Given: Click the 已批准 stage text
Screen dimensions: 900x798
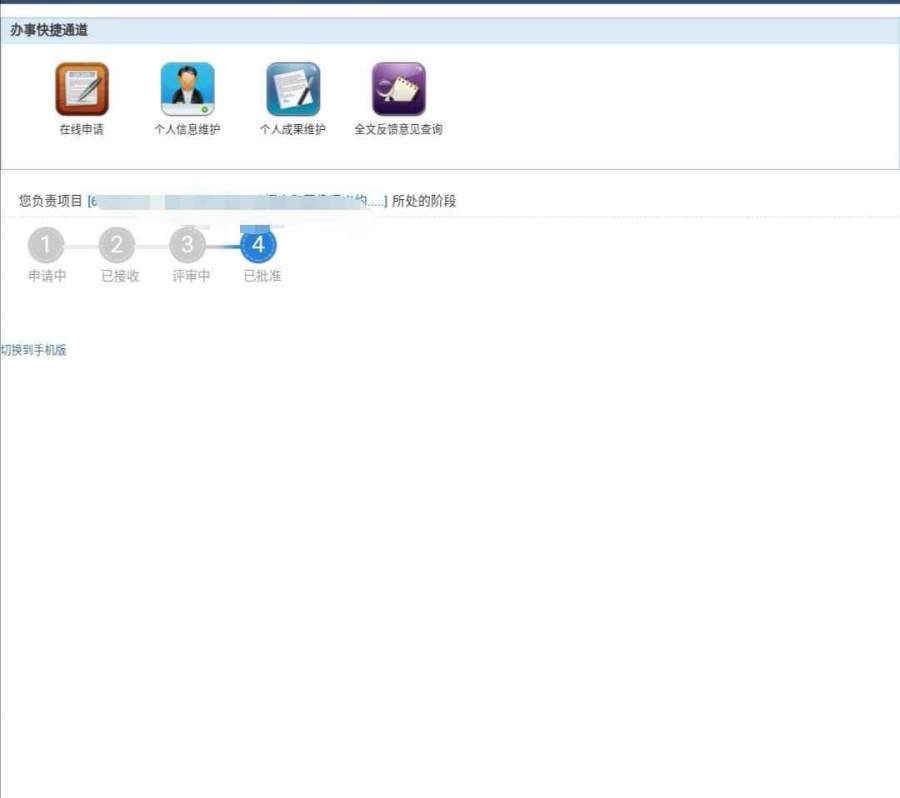Looking at the screenshot, I should tap(262, 276).
